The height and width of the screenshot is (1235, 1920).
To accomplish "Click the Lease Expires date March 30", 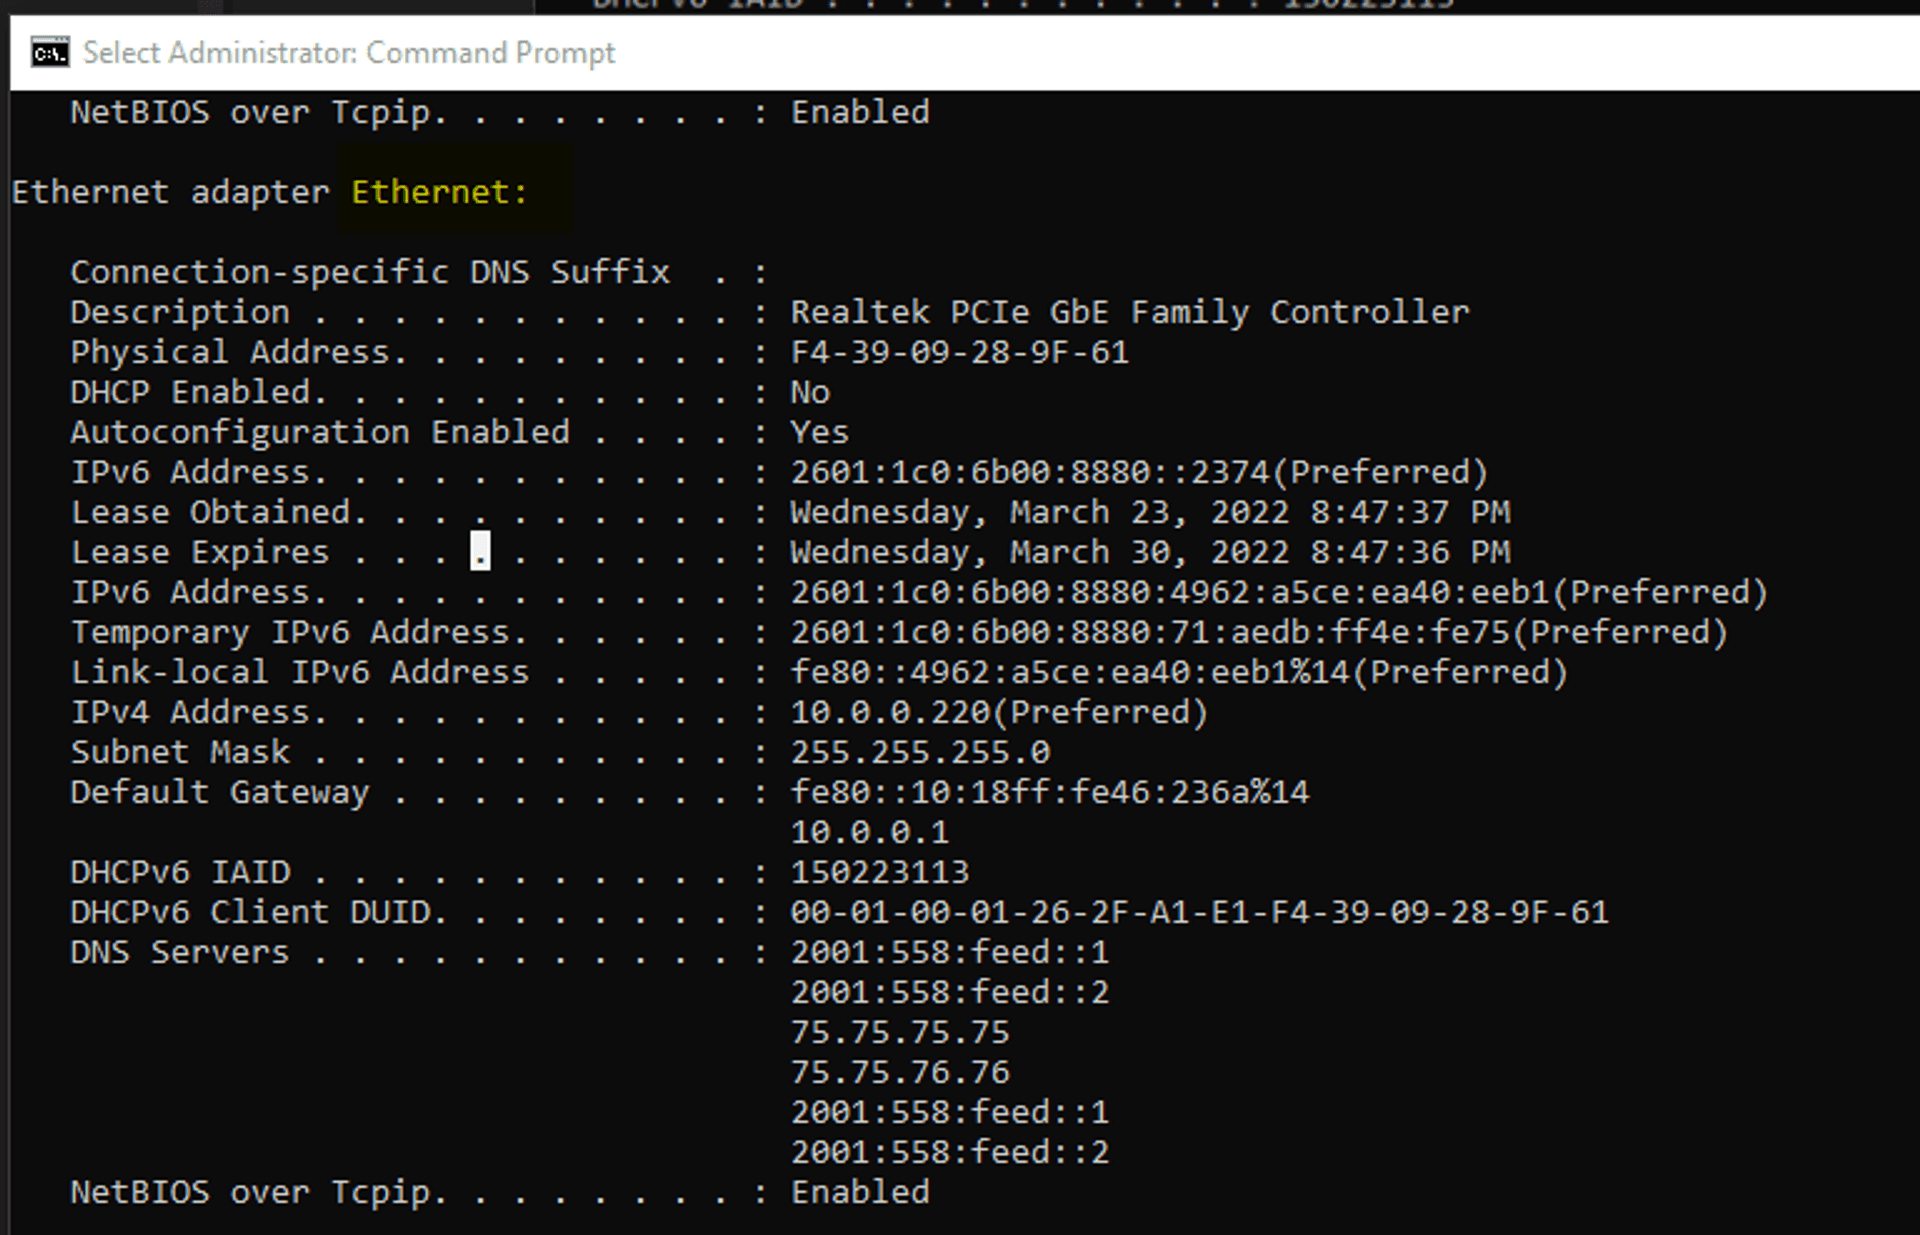I will 1149,552.
